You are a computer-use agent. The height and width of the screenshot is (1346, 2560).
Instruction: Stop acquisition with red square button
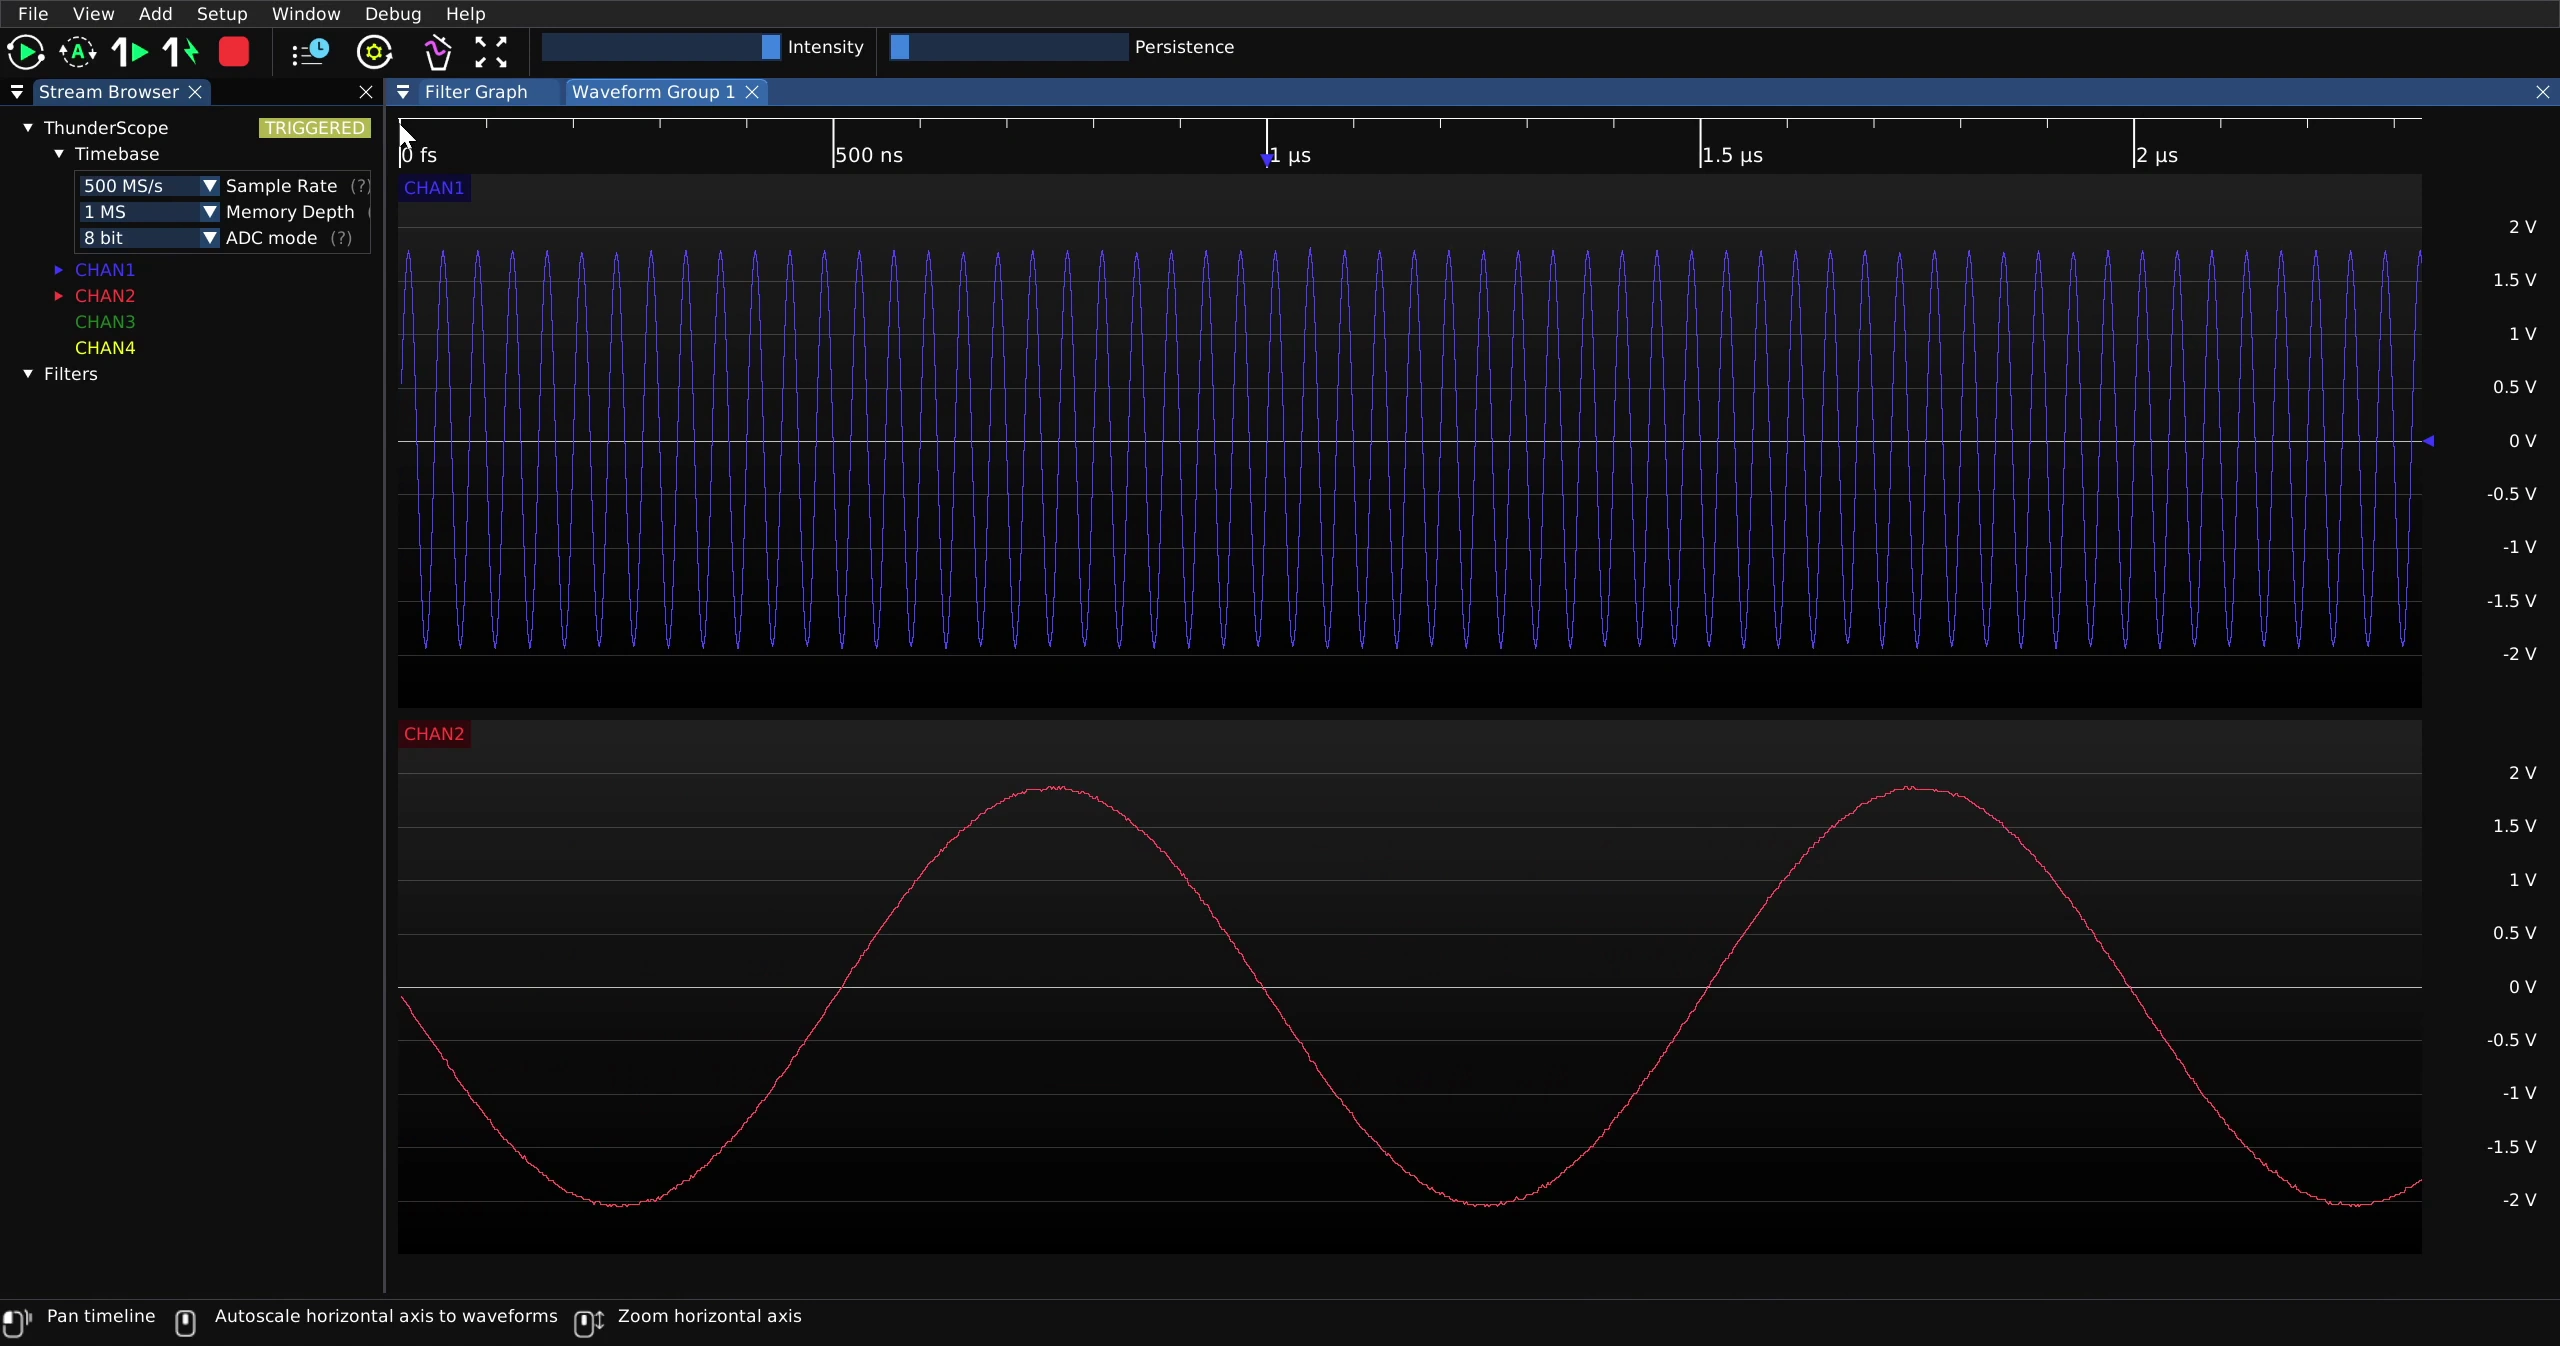[234, 52]
